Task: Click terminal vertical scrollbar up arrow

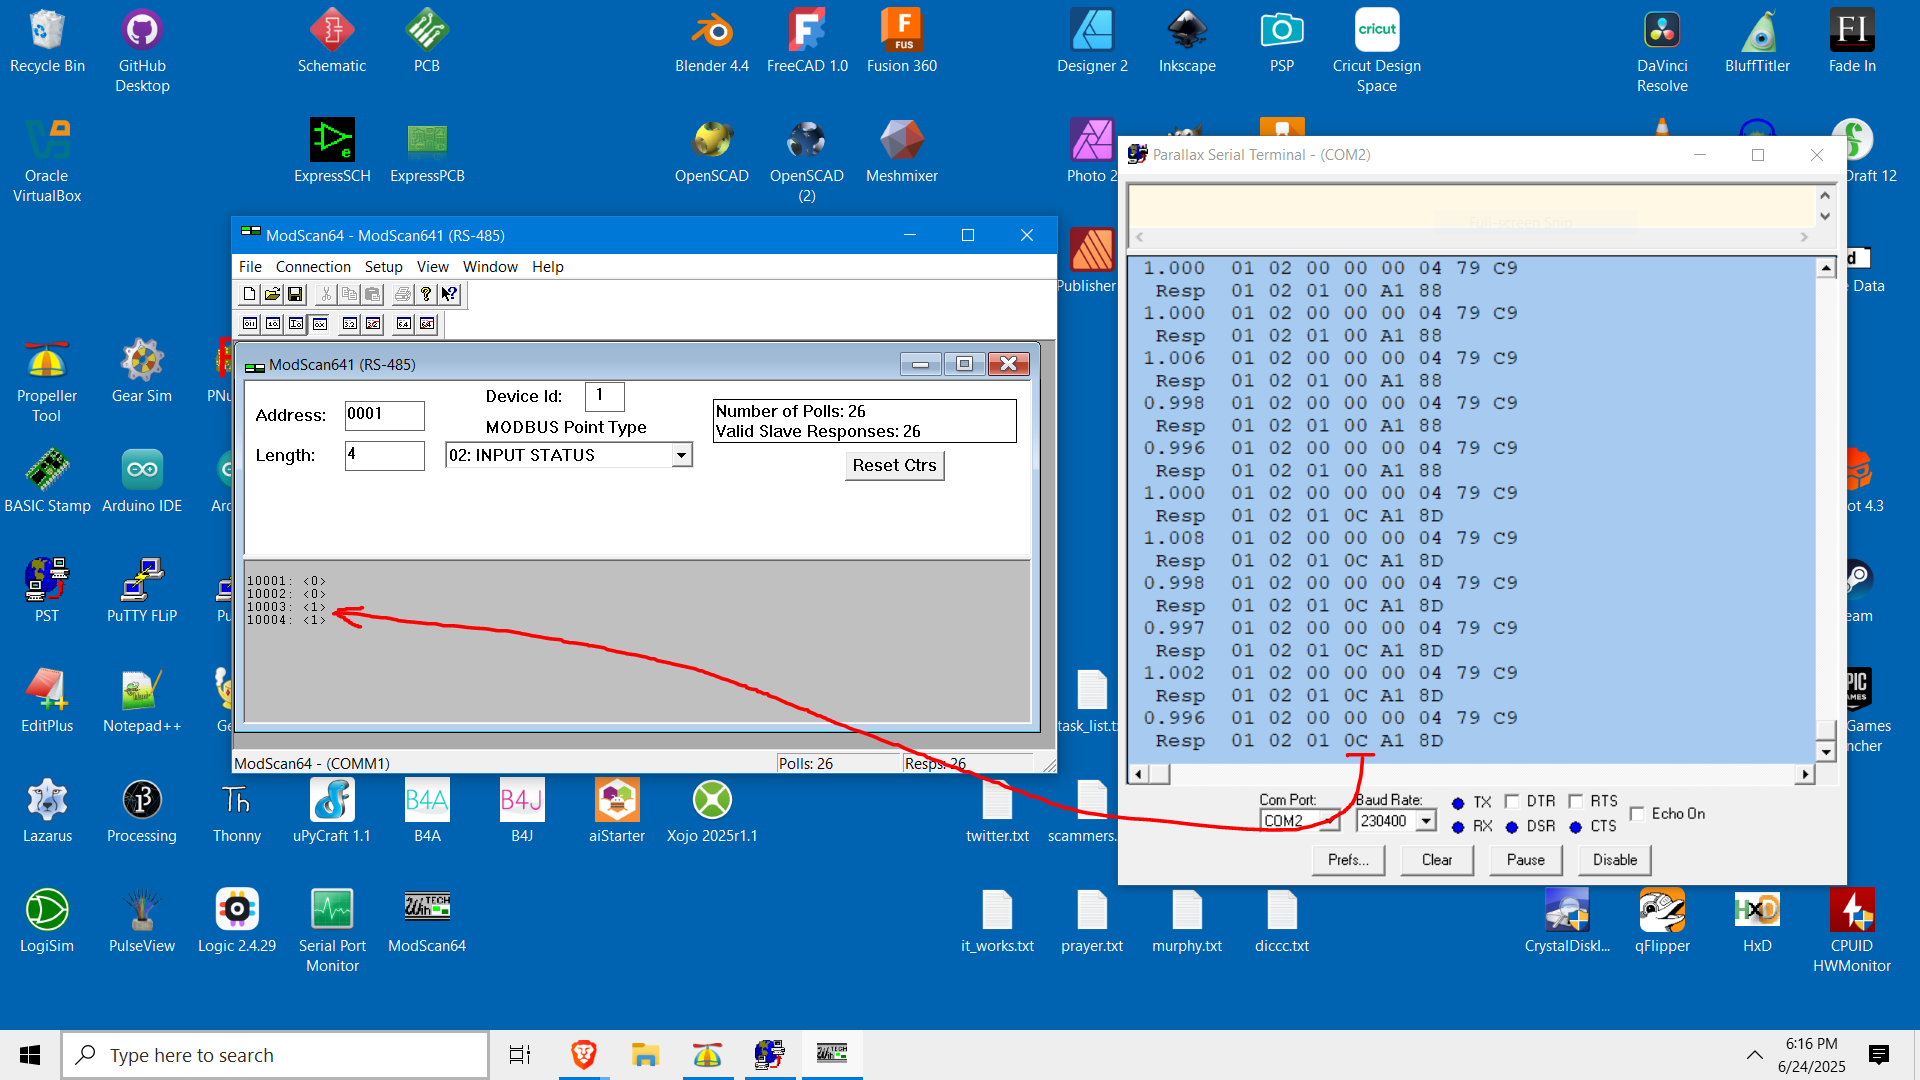Action: [x=1826, y=267]
